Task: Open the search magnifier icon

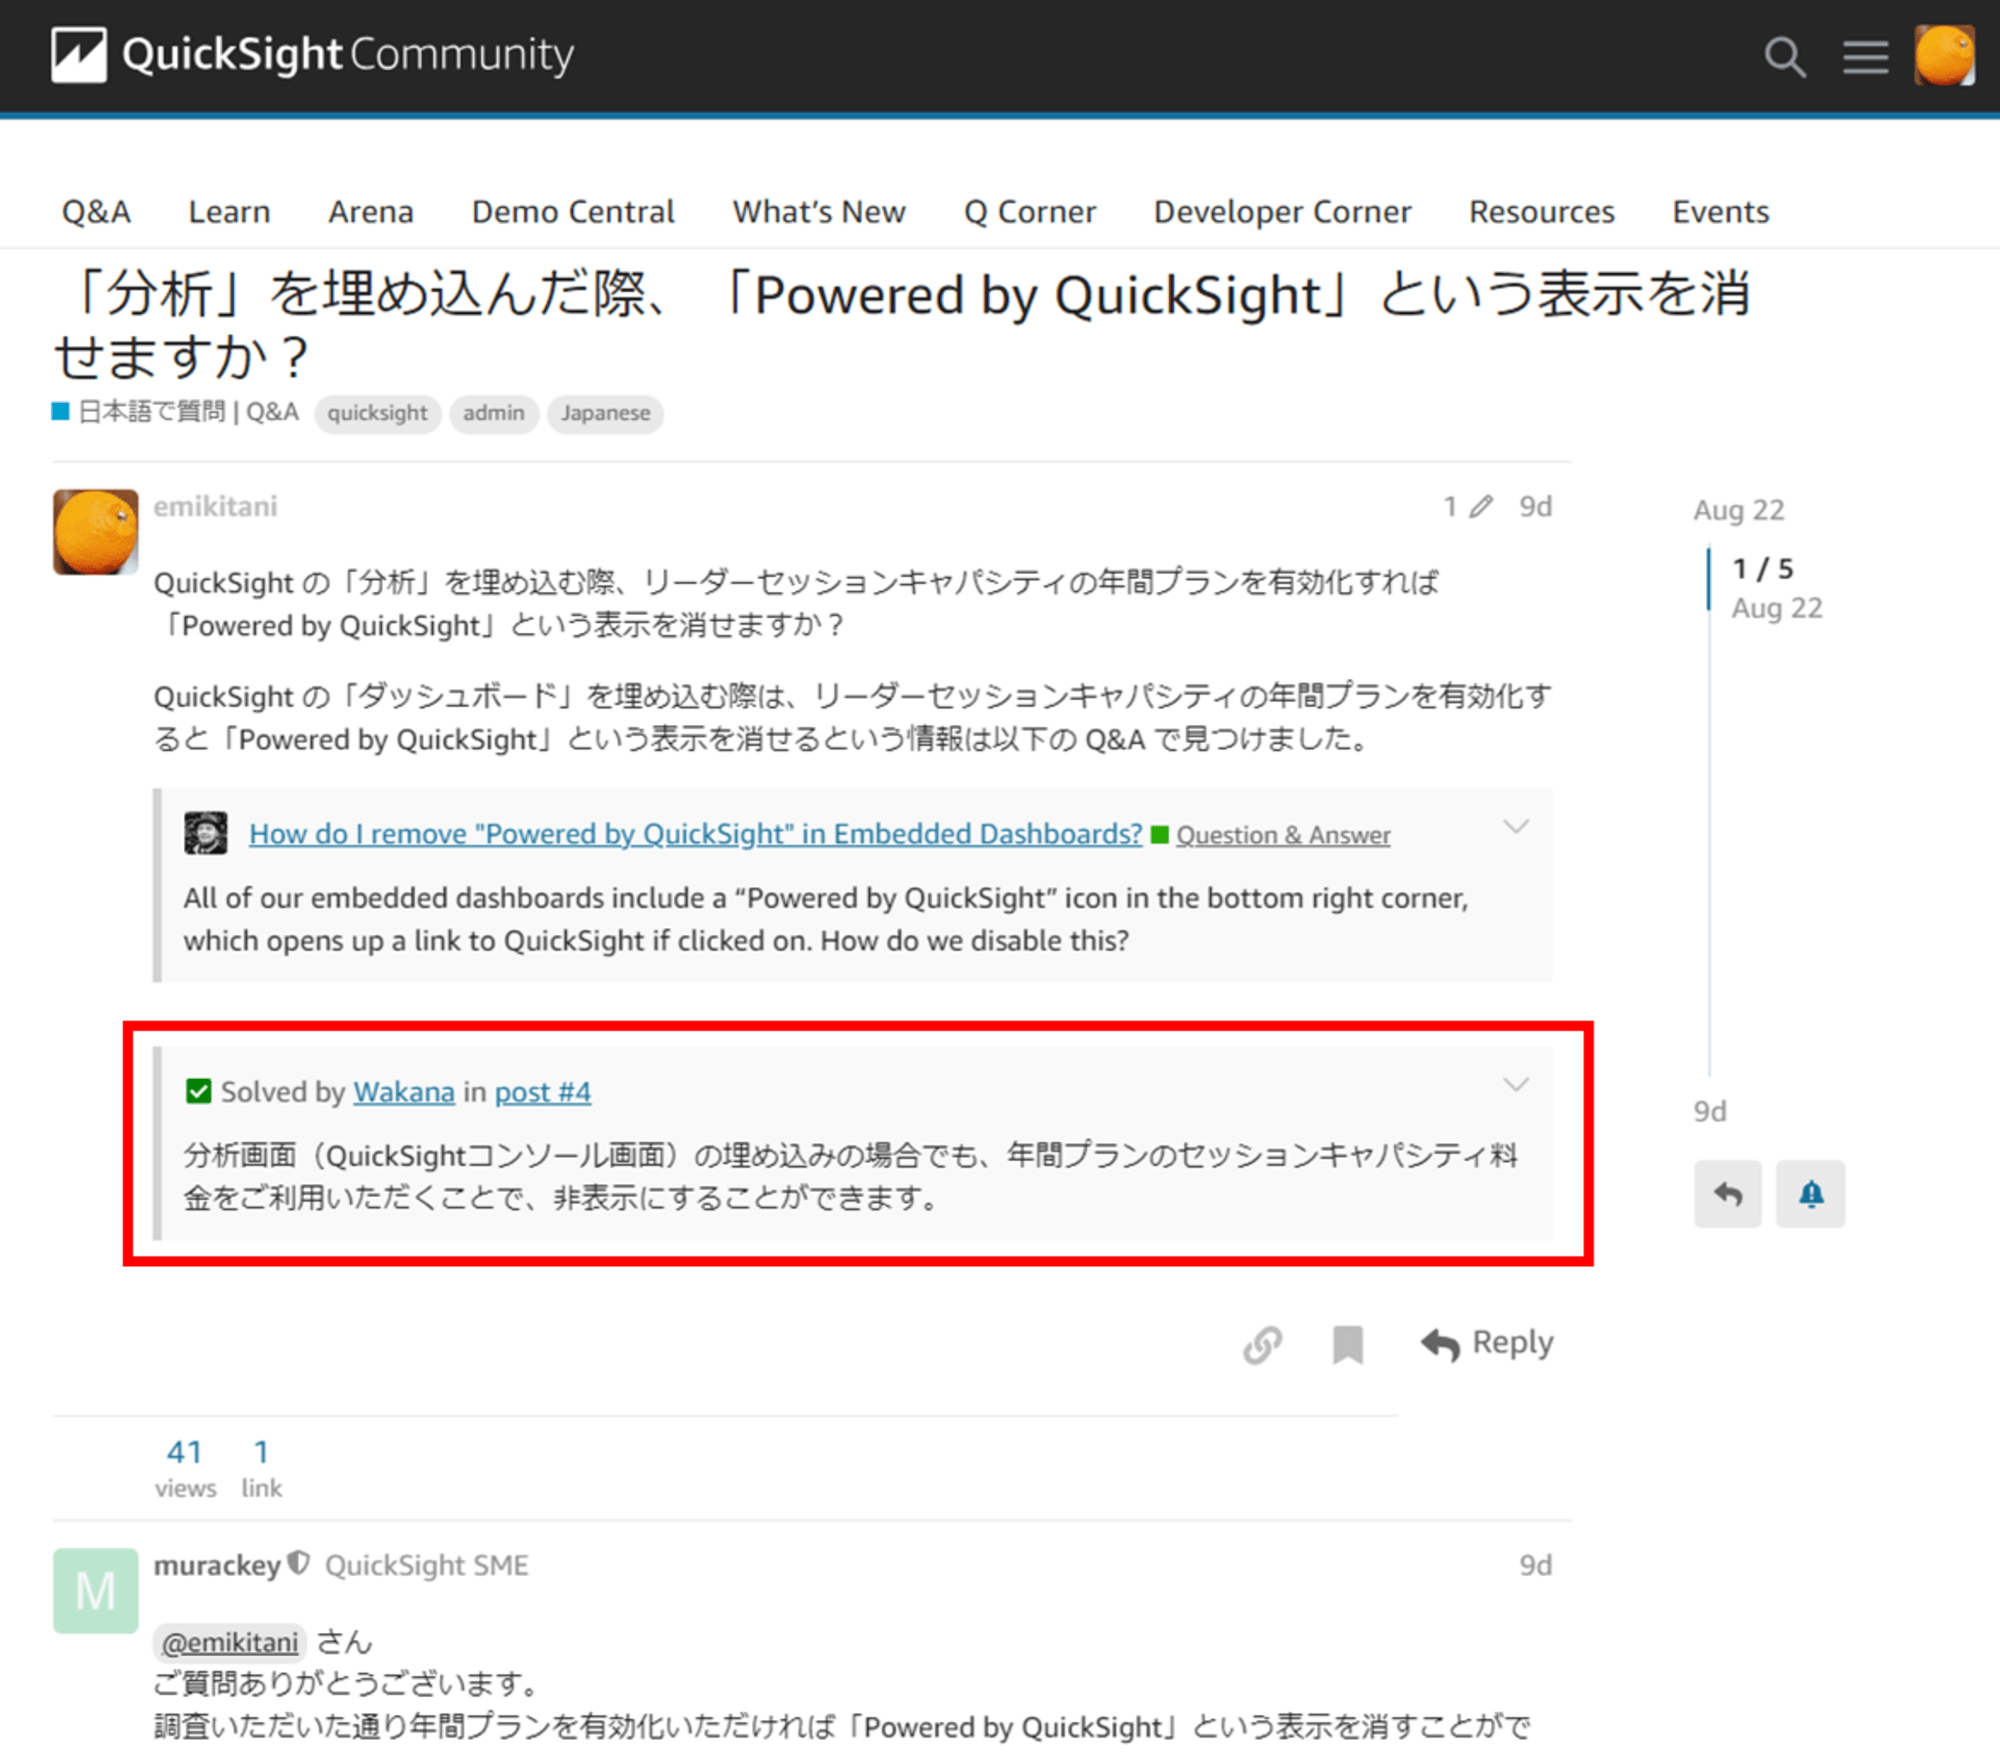Action: pyautogui.click(x=1785, y=57)
